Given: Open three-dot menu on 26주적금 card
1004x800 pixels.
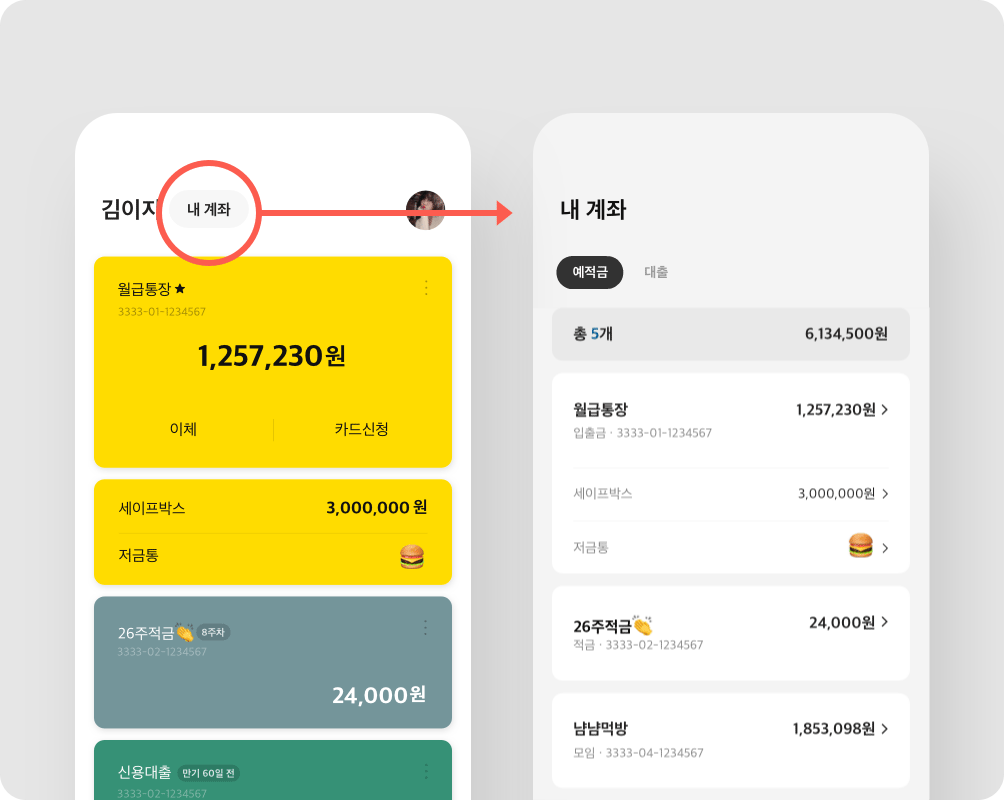Looking at the screenshot, I should [426, 628].
